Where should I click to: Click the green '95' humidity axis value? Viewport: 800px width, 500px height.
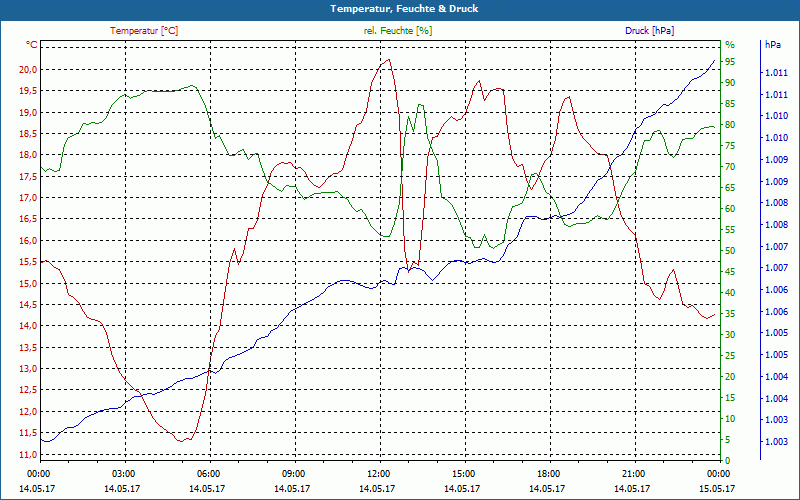coord(730,62)
